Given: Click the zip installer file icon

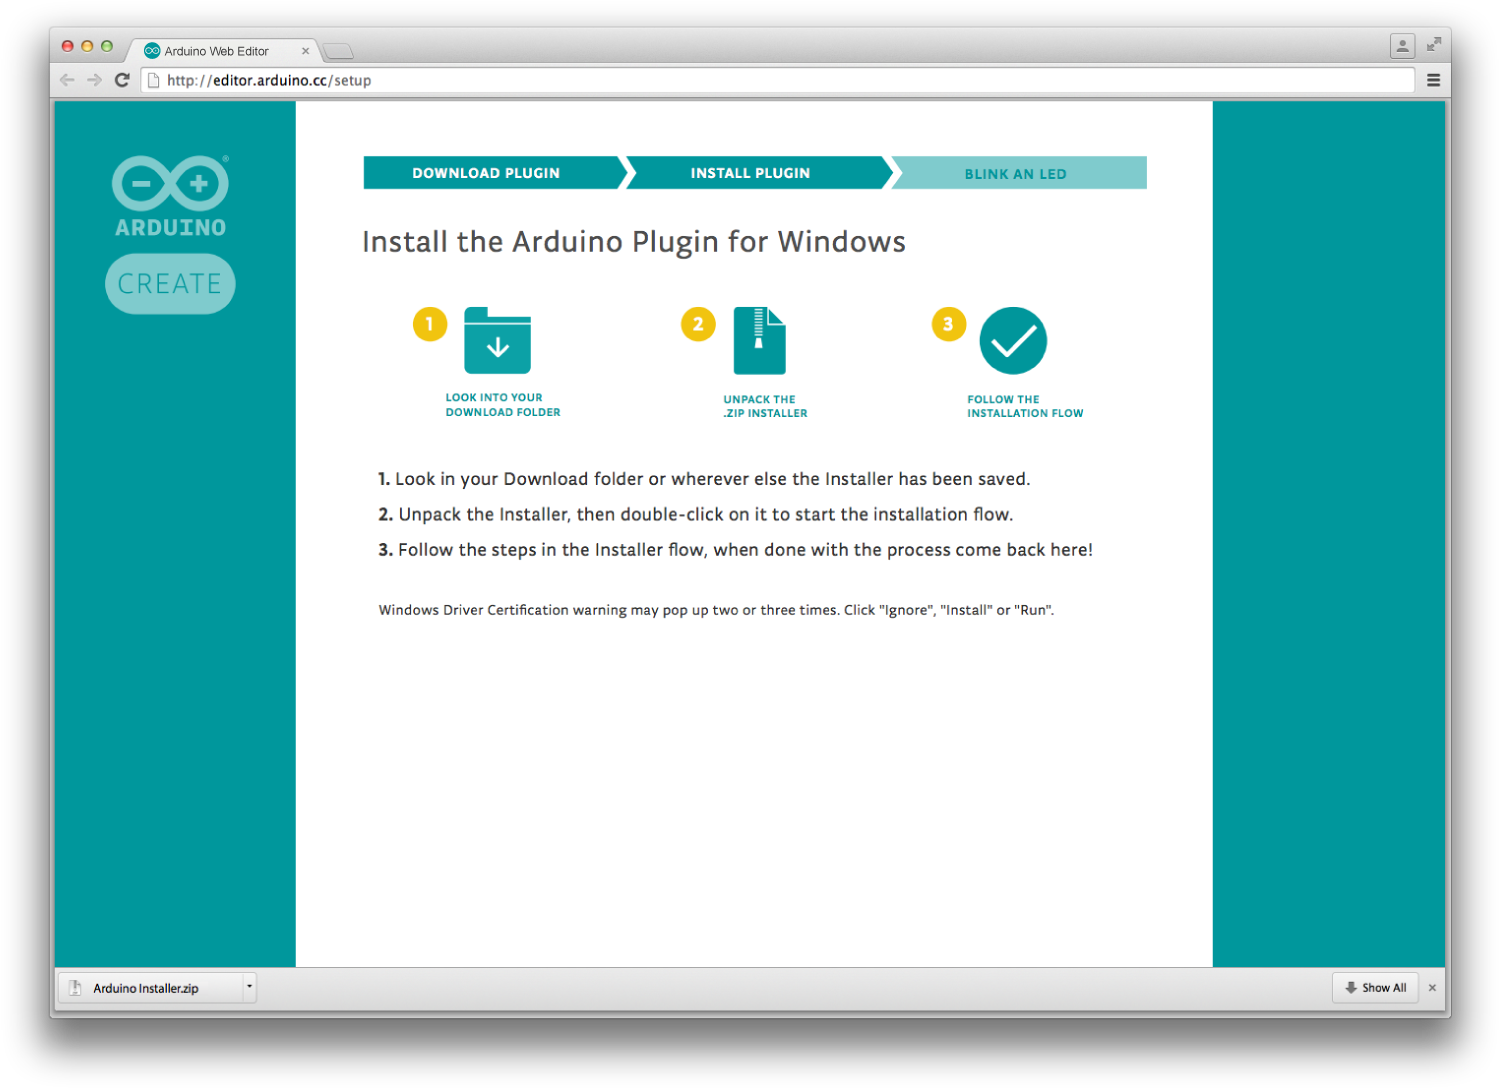Looking at the screenshot, I should tap(759, 341).
